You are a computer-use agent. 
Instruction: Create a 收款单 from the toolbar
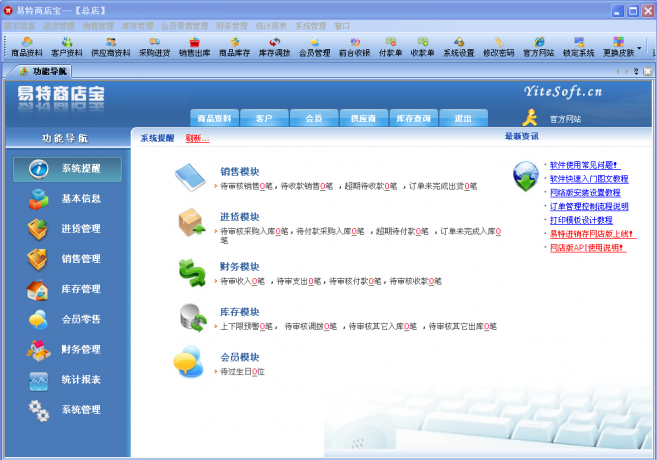click(x=422, y=47)
